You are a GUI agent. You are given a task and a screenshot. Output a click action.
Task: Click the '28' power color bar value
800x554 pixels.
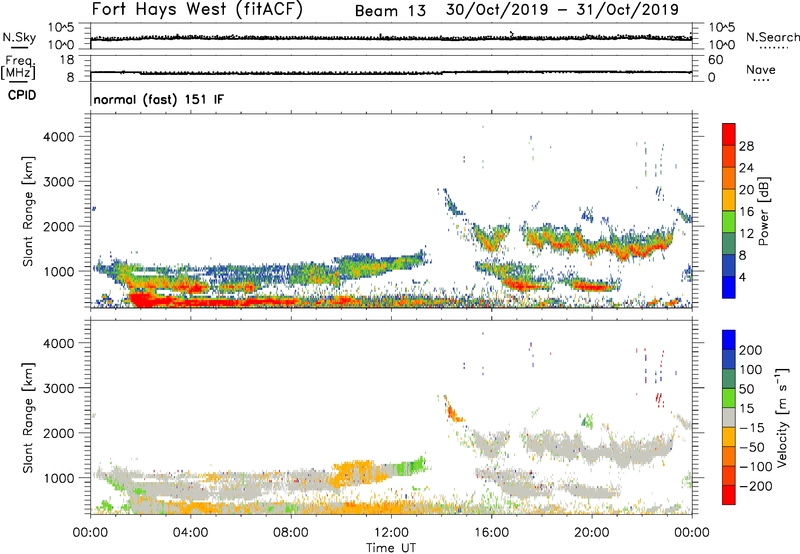pos(746,146)
